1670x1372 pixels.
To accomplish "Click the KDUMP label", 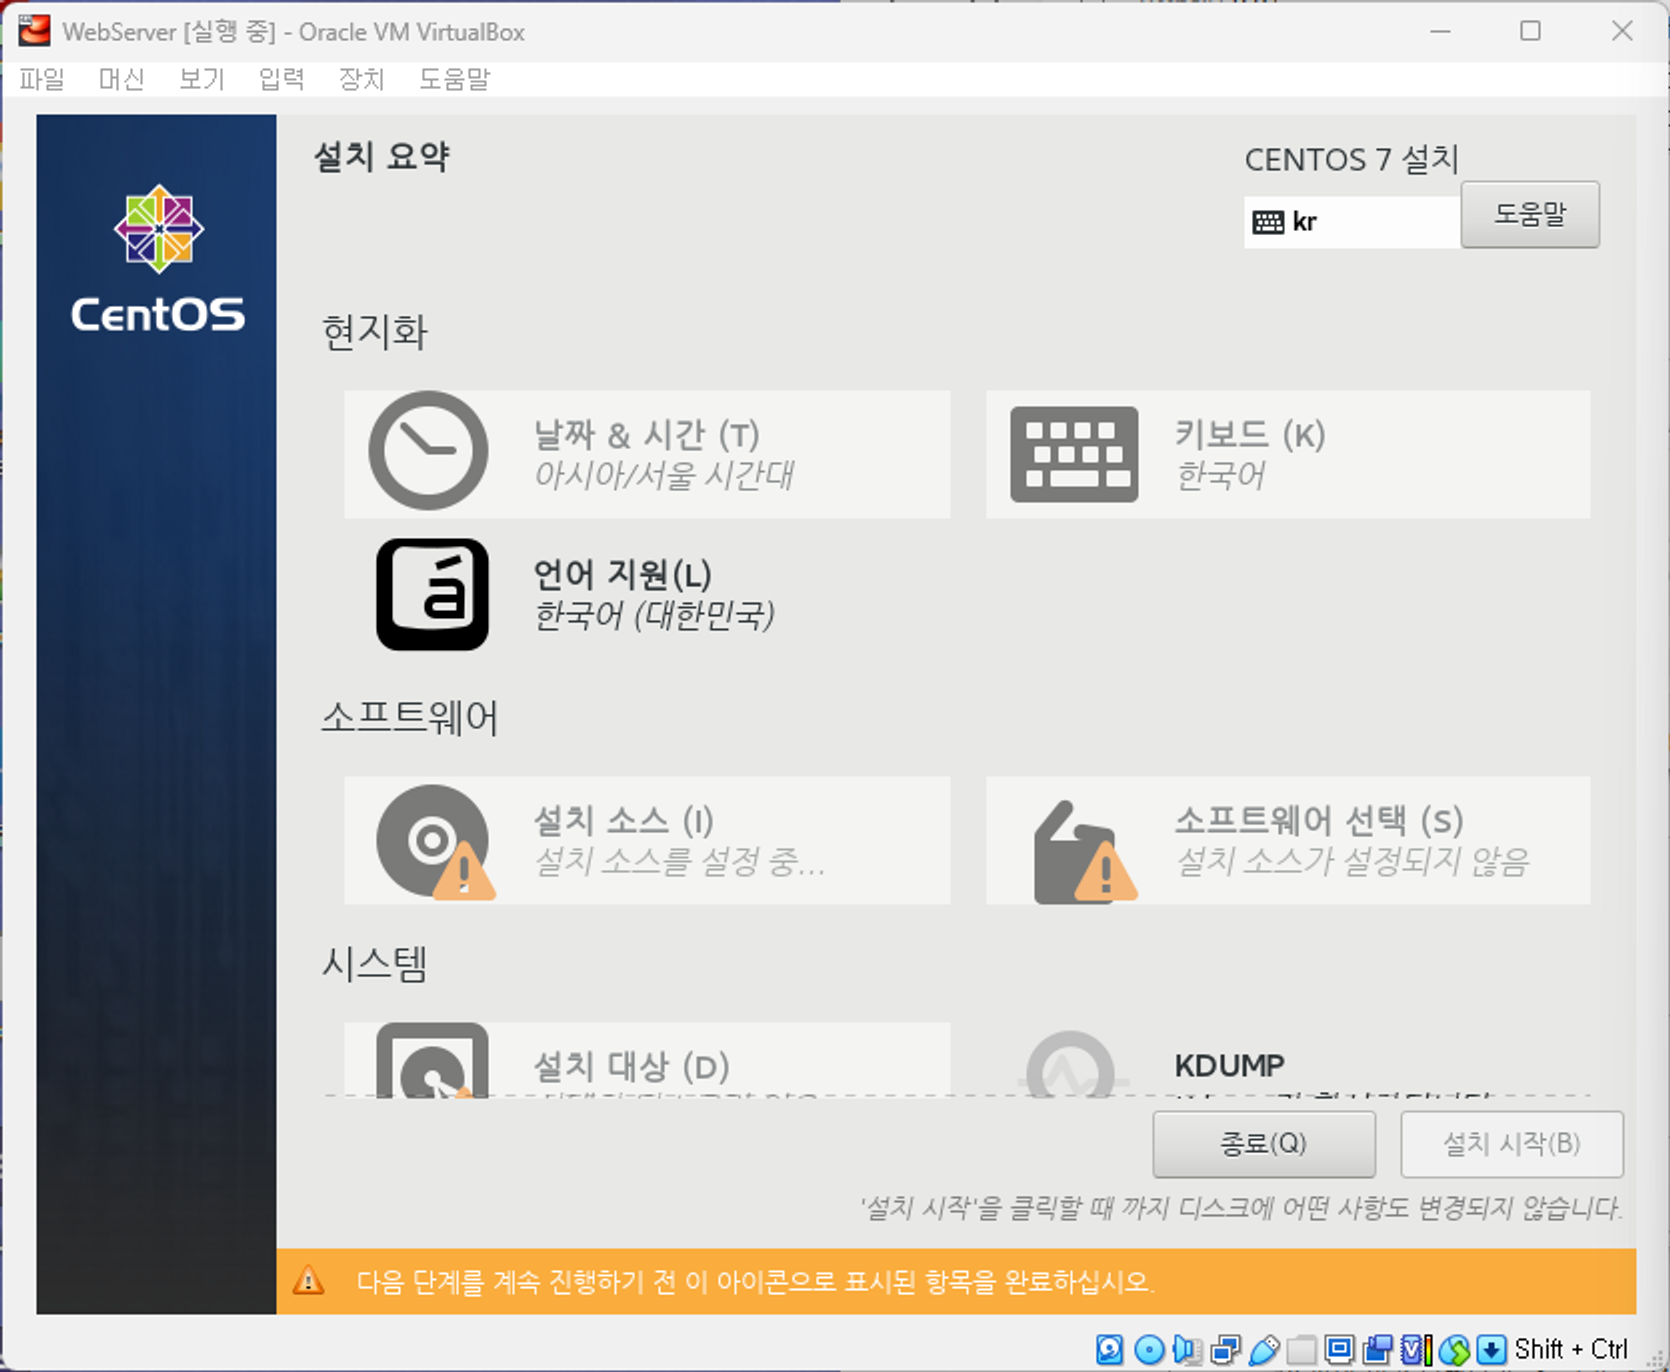I will click(x=1230, y=1066).
